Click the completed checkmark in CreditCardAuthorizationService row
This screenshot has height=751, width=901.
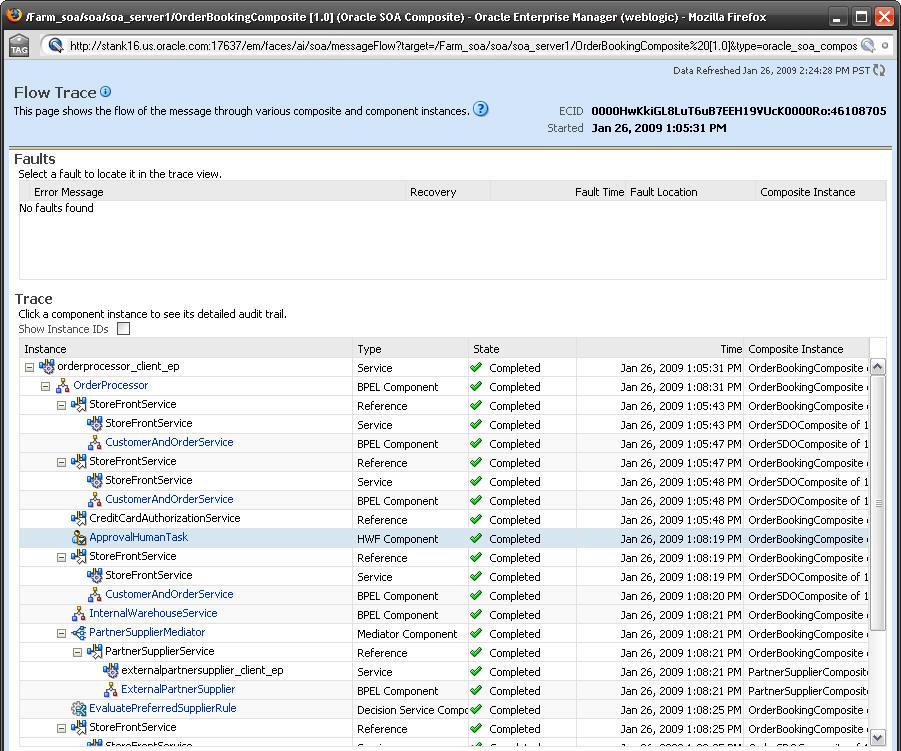click(476, 519)
